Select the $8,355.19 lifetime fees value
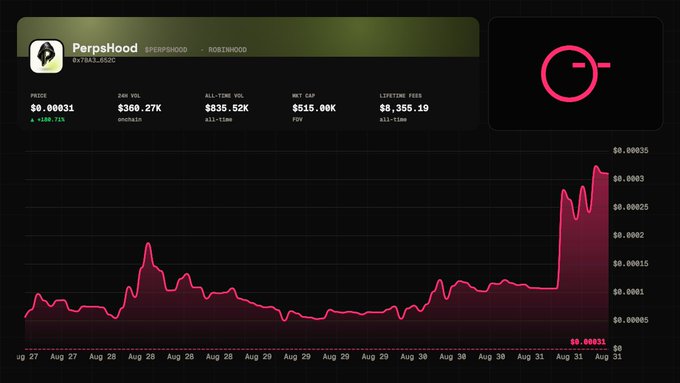 click(404, 108)
